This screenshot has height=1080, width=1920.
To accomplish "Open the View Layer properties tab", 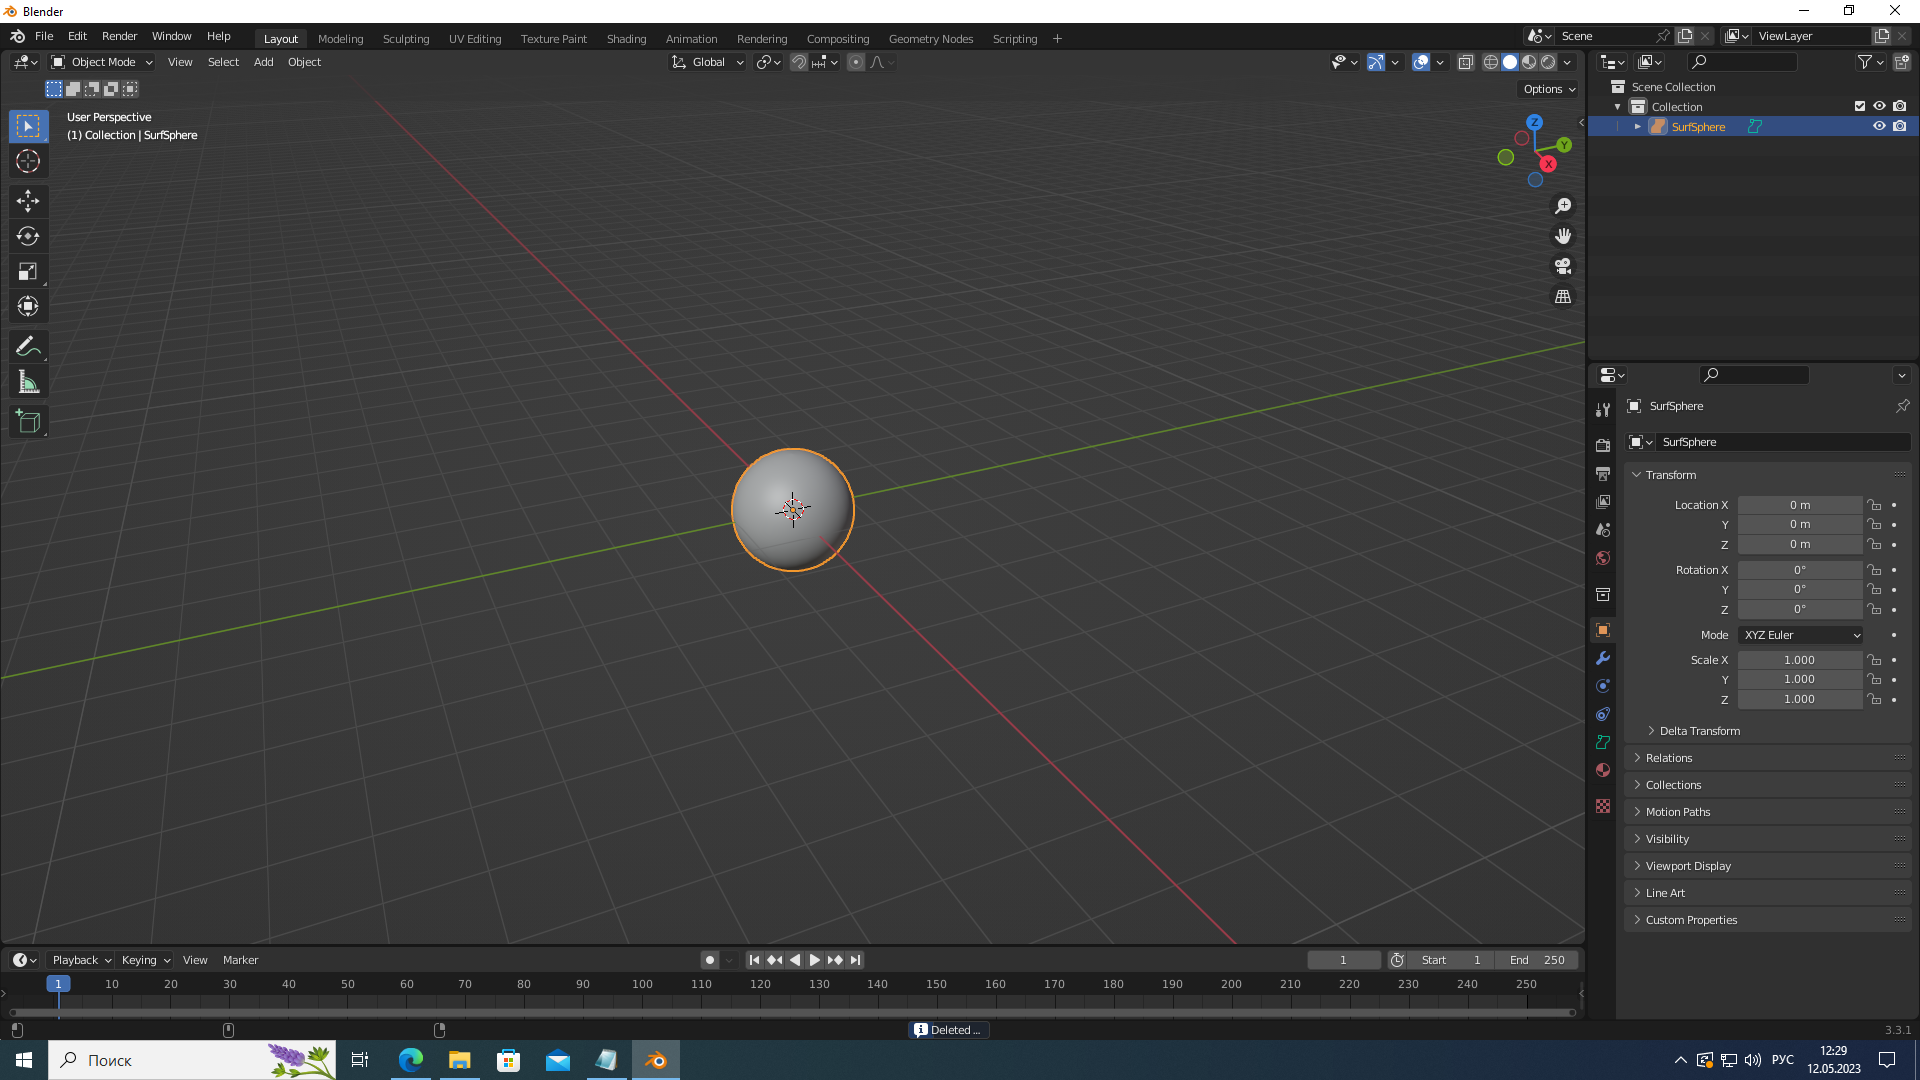I will (1603, 501).
